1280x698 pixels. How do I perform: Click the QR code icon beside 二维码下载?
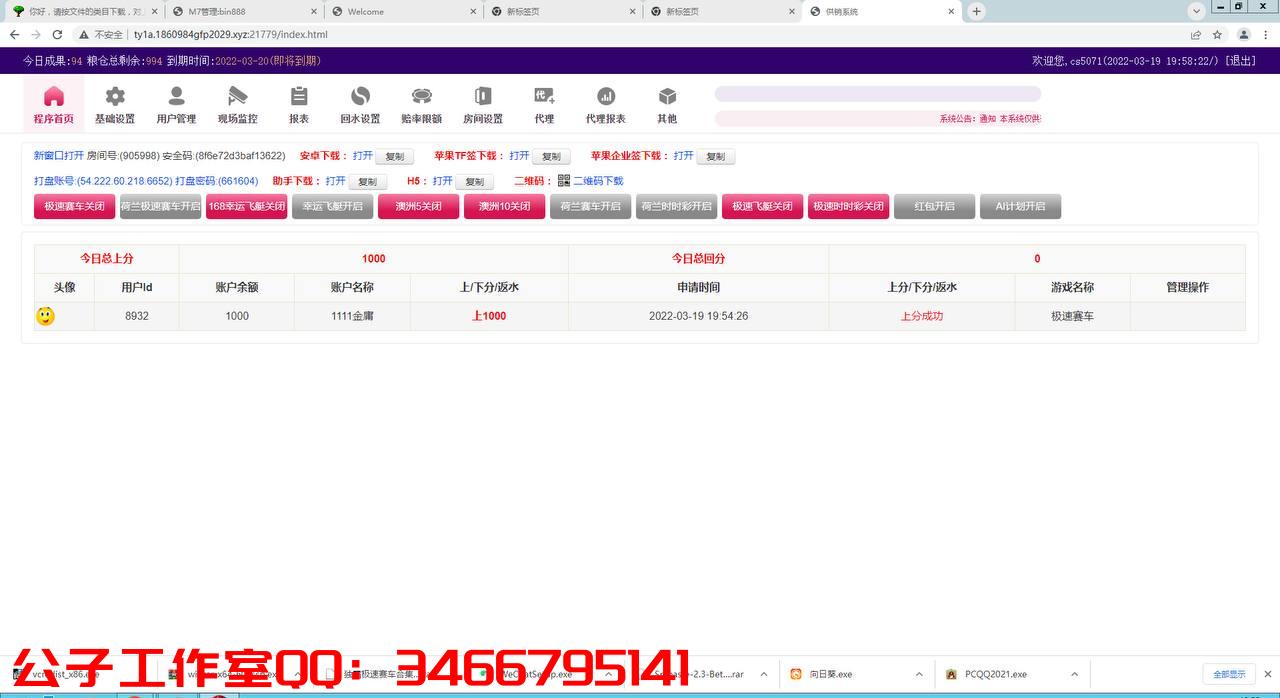[564, 181]
